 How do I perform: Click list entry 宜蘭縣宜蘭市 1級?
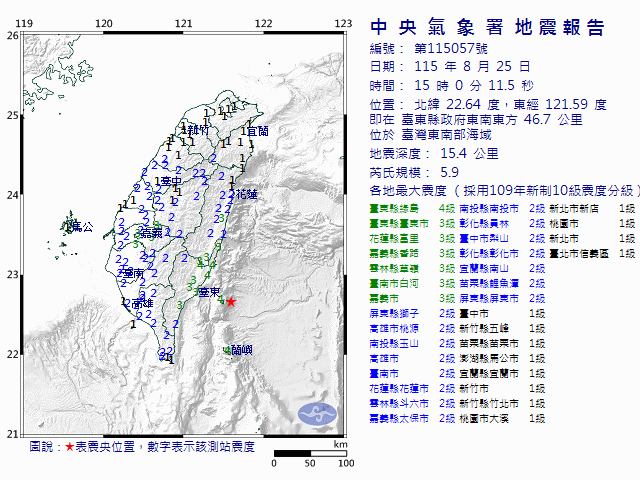point(502,373)
